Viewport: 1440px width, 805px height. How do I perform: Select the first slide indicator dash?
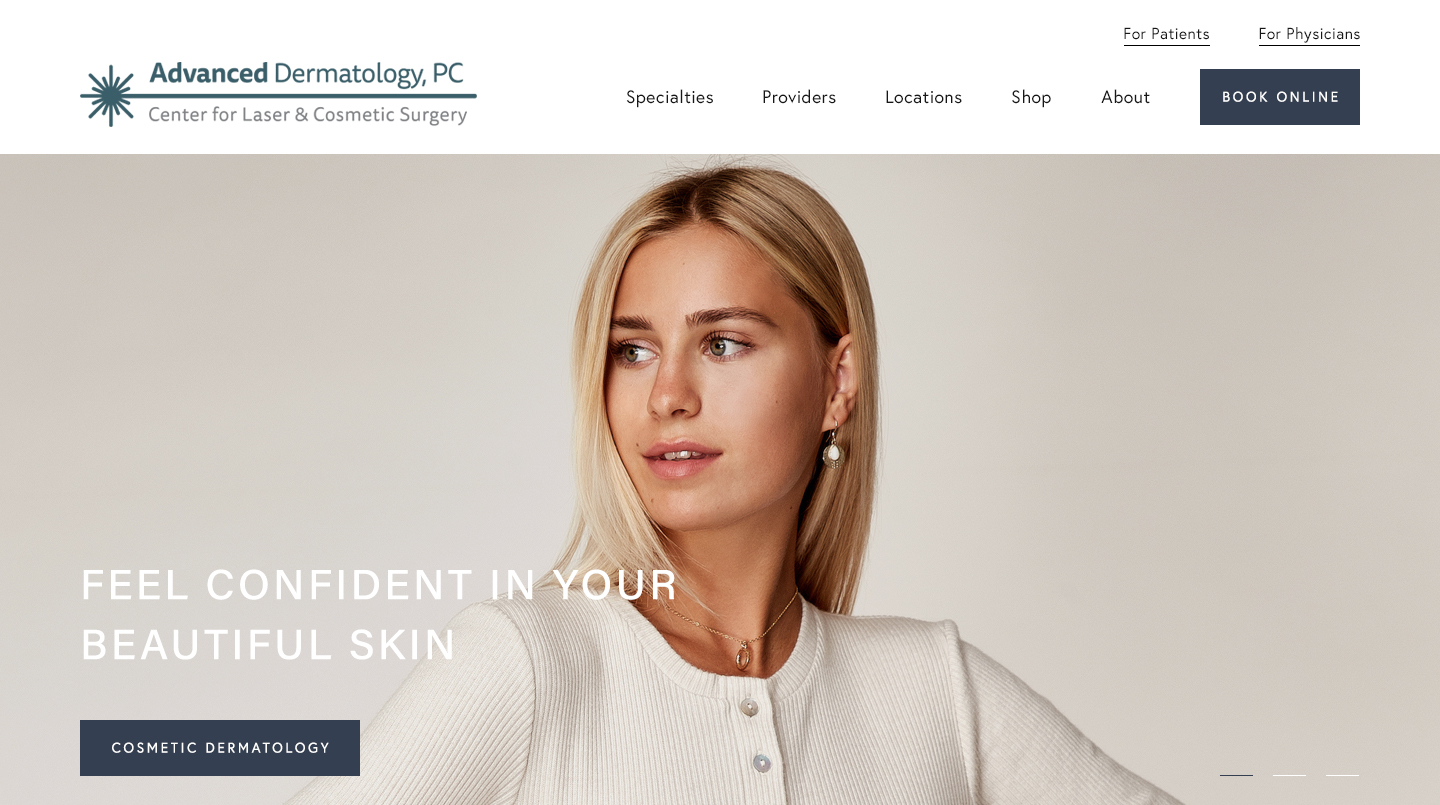[x=1236, y=775]
